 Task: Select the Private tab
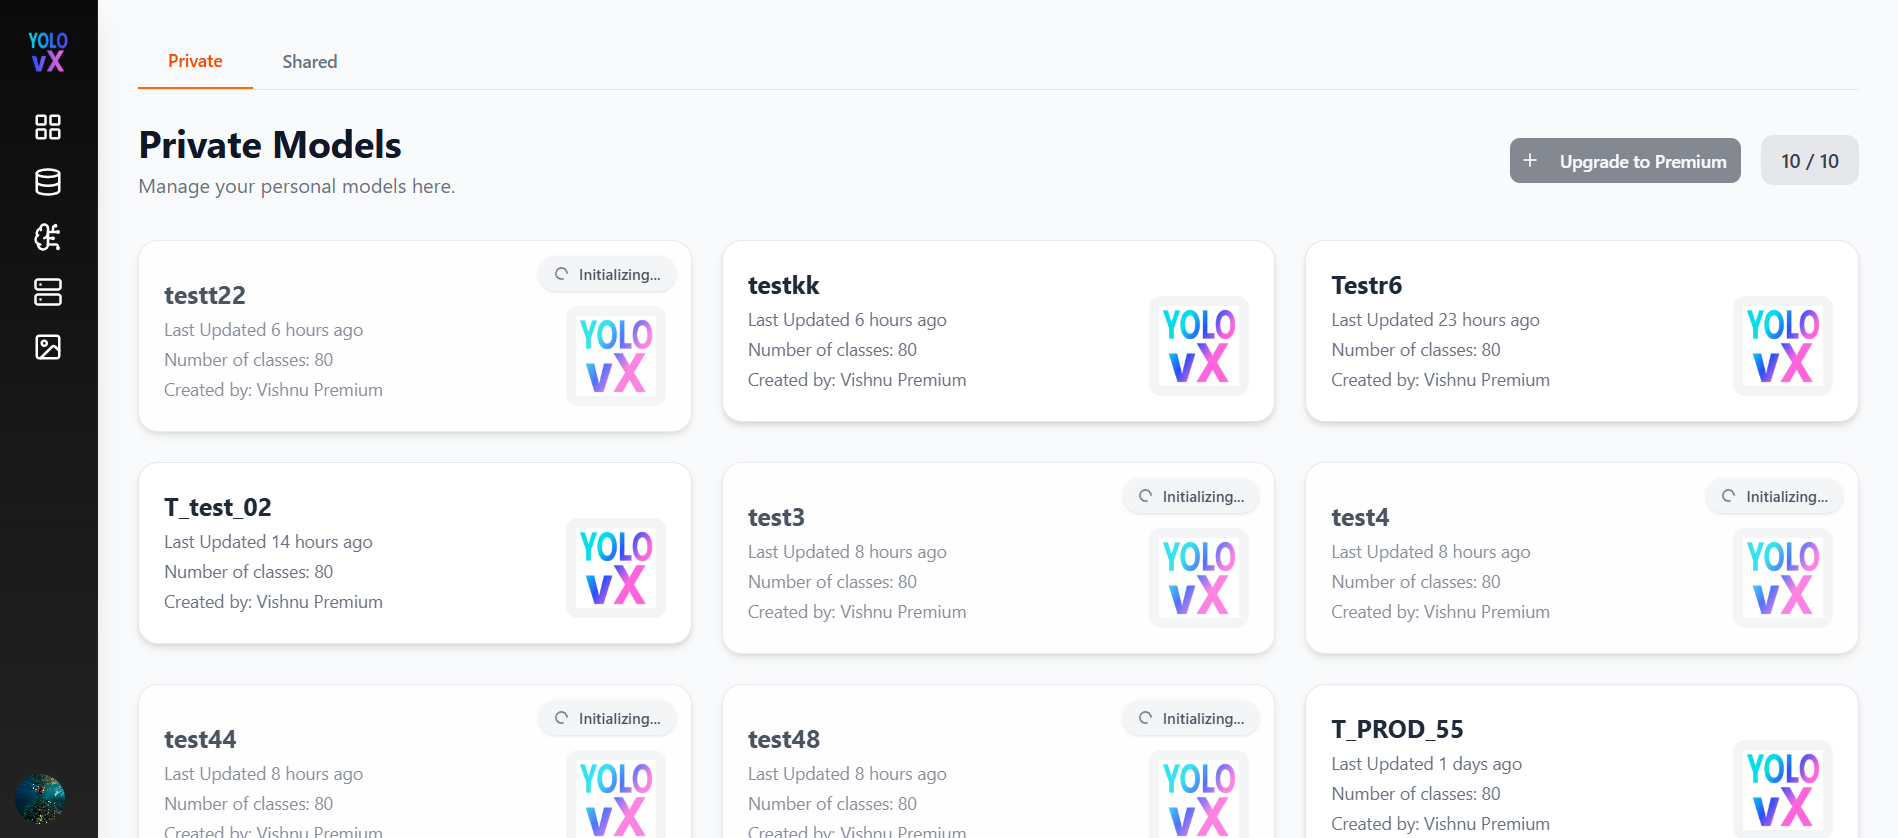(x=195, y=61)
